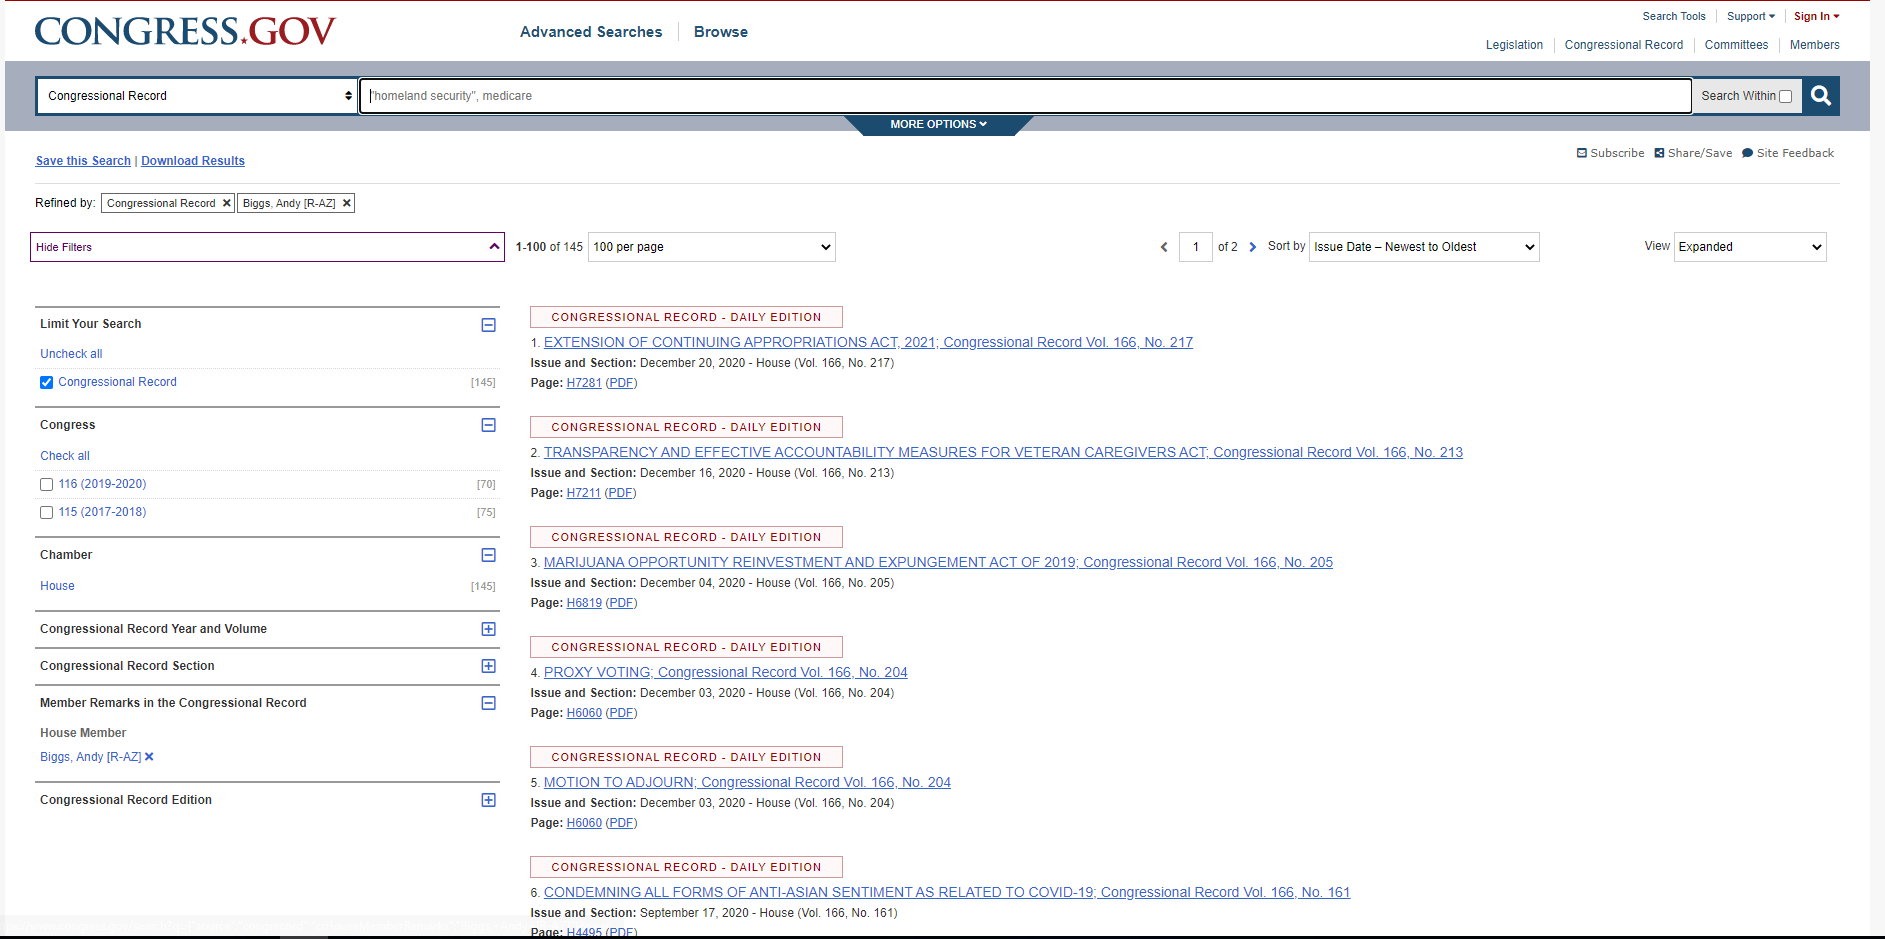1885x939 pixels.
Task: Click Save this Search link
Action: (x=83, y=161)
